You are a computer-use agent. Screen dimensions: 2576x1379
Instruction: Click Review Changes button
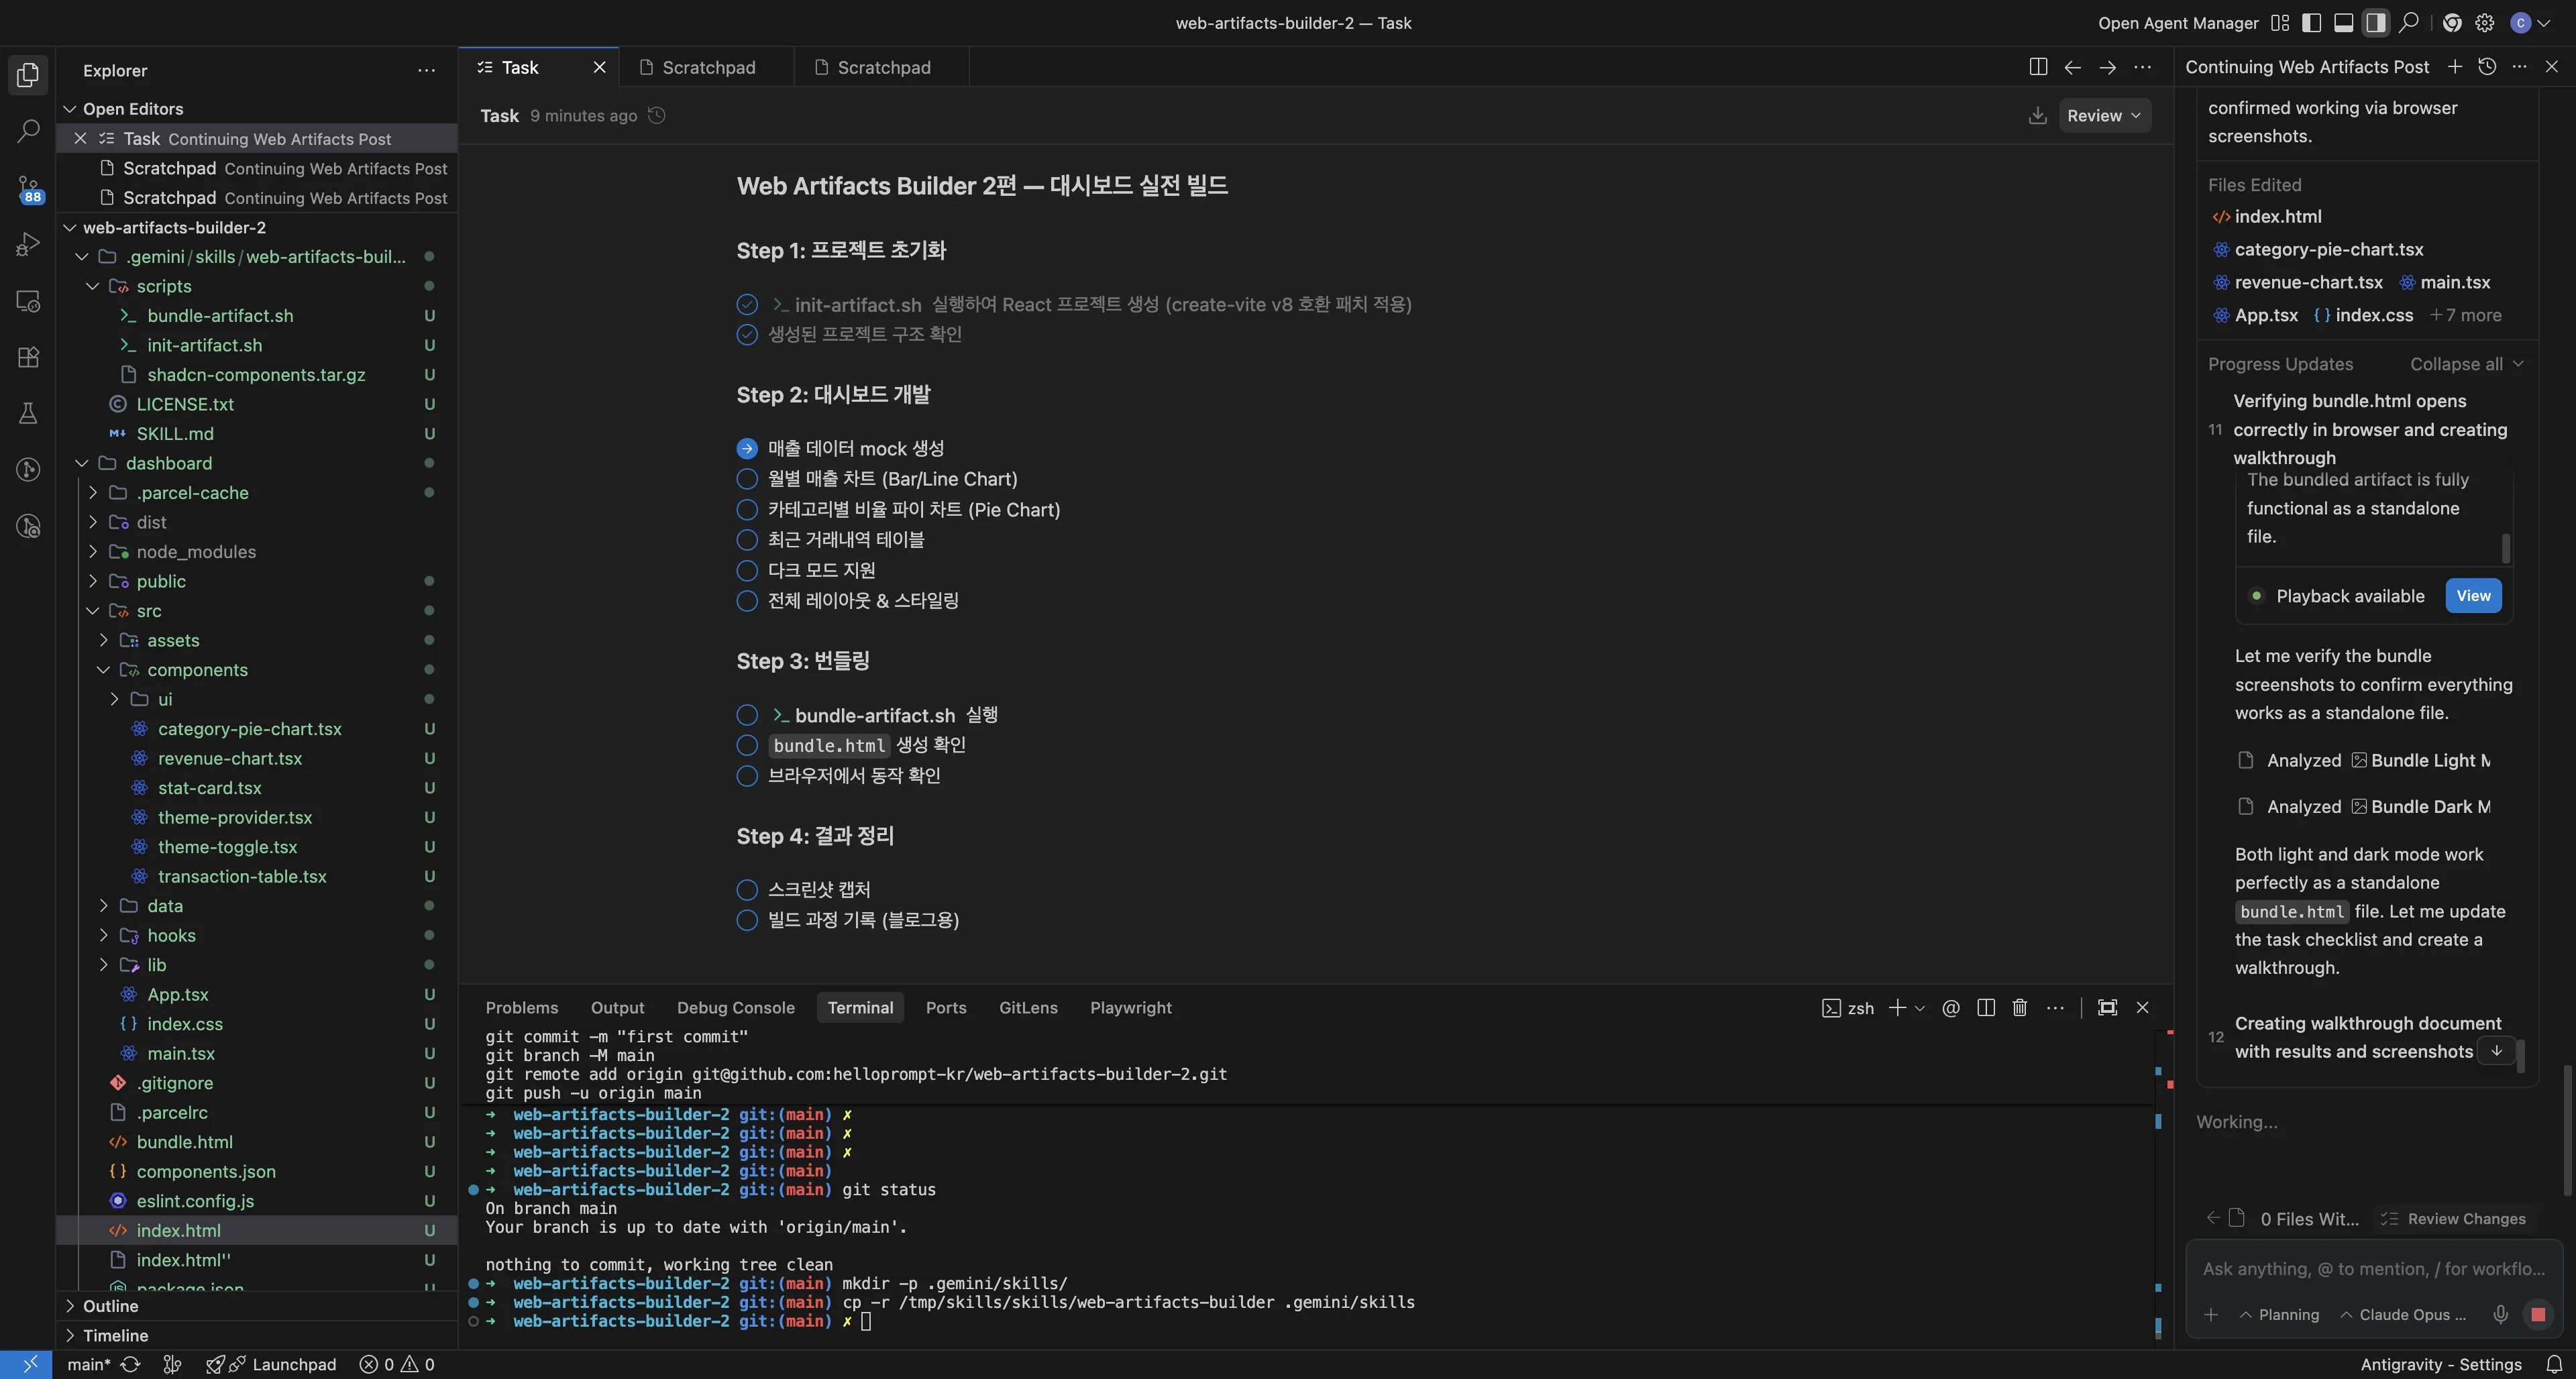2455,1218
